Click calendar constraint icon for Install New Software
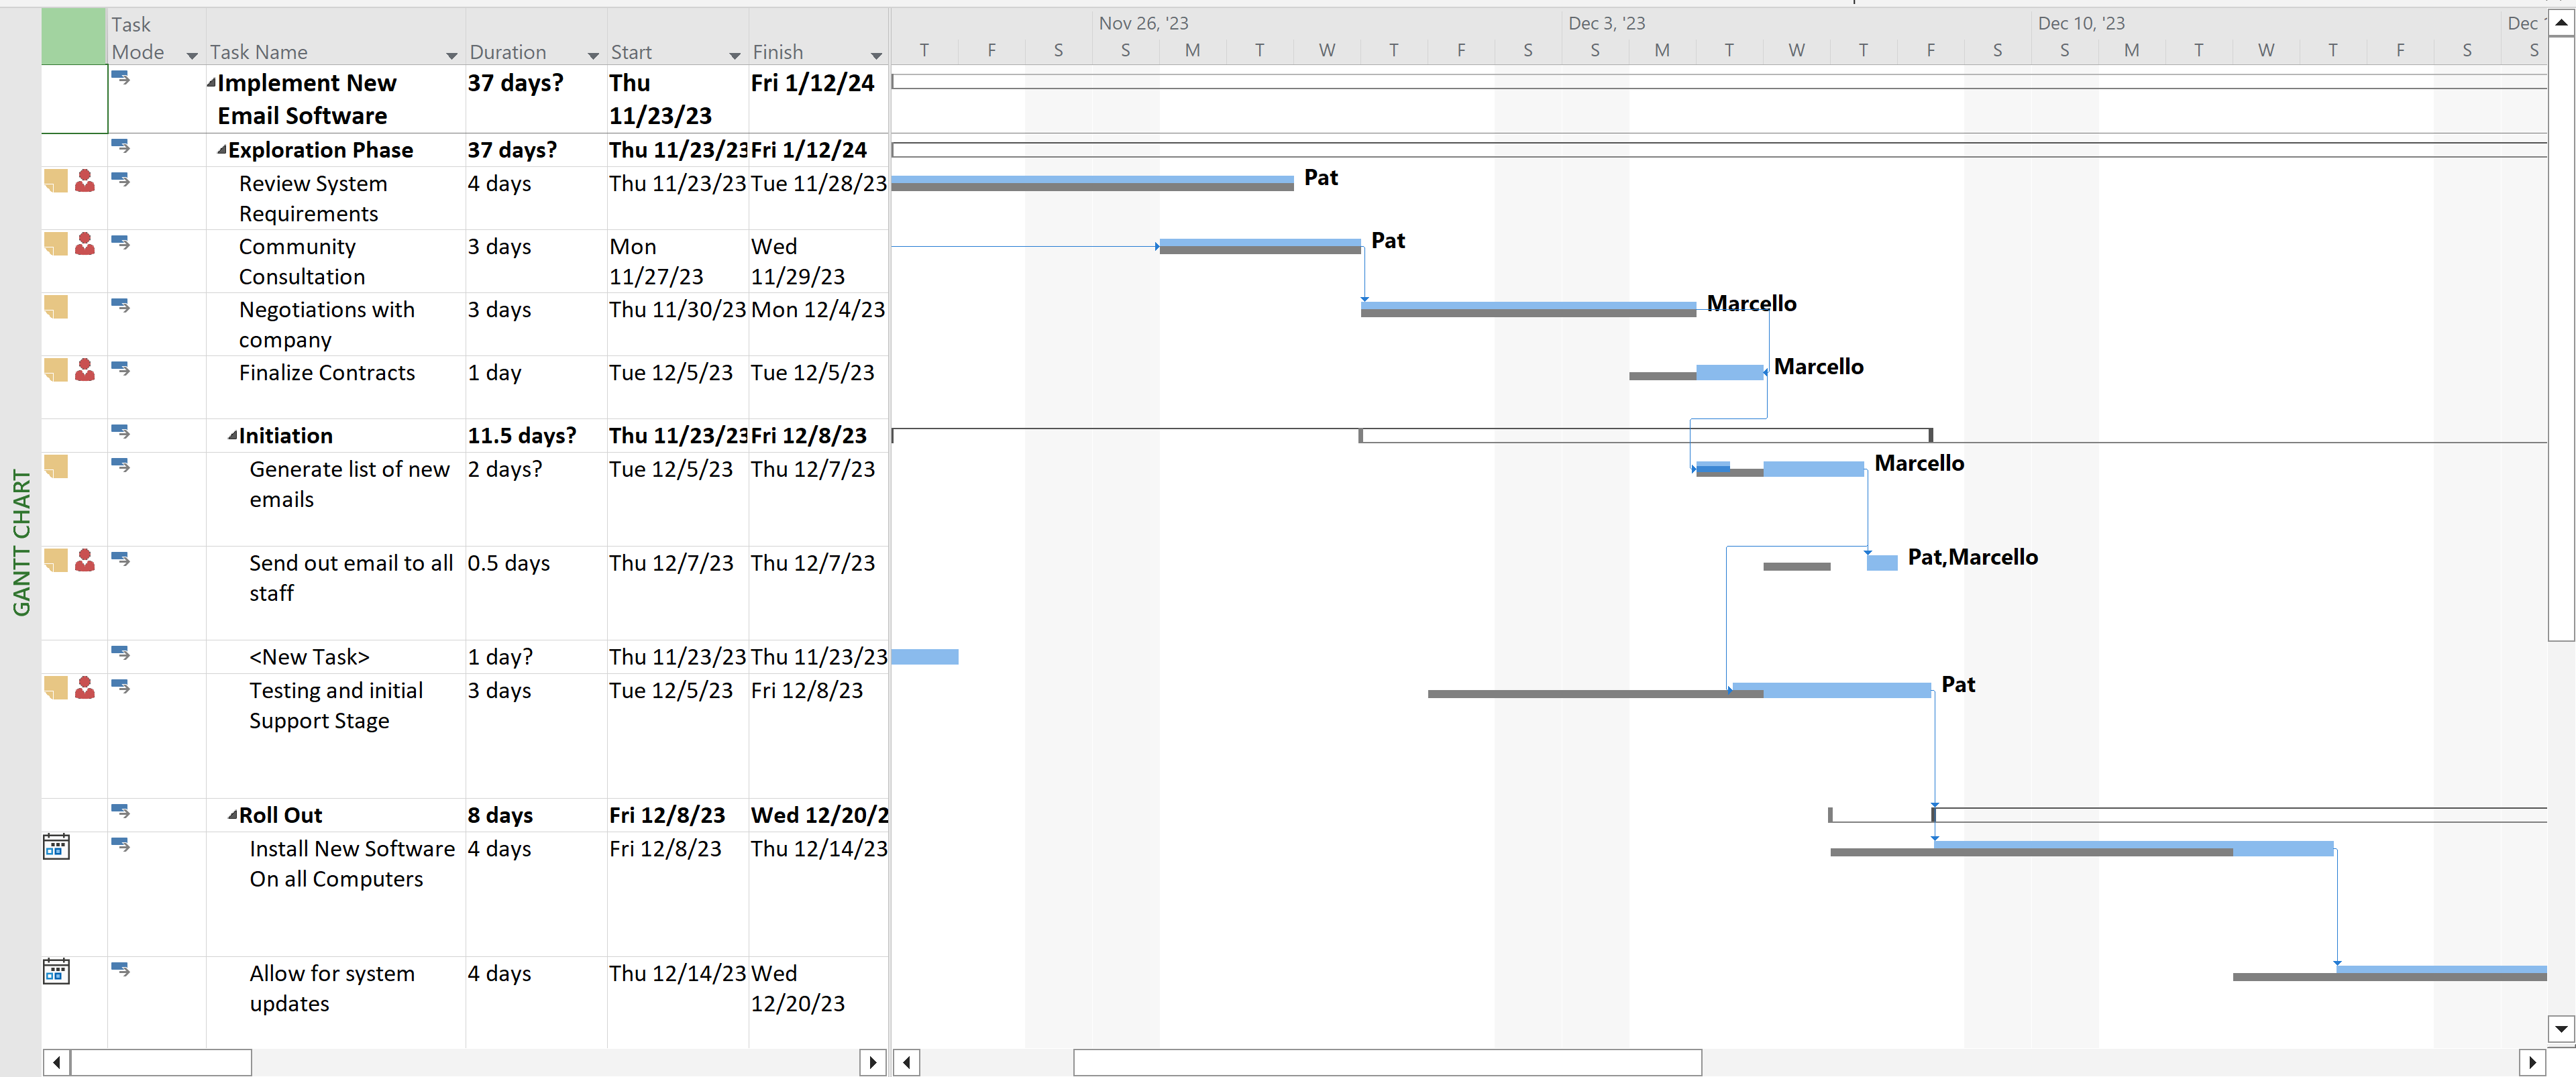Viewport: 2576px width, 1077px height. (56, 847)
